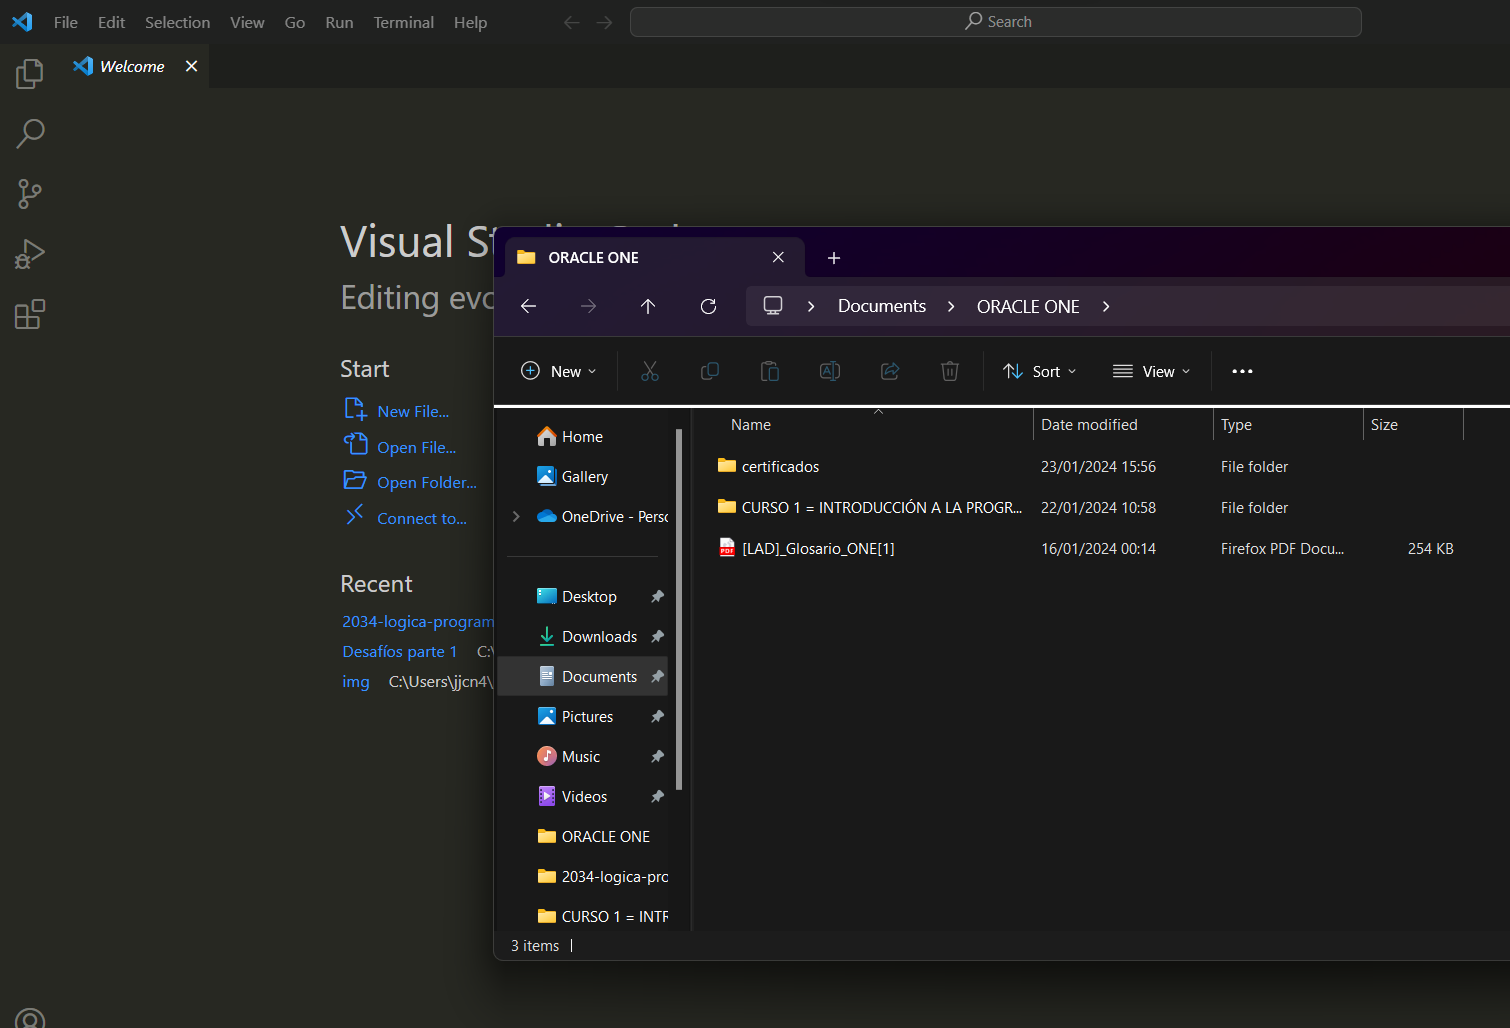Image resolution: width=1510 pixels, height=1028 pixels.
Task: Open the Run menu
Action: click(x=339, y=22)
